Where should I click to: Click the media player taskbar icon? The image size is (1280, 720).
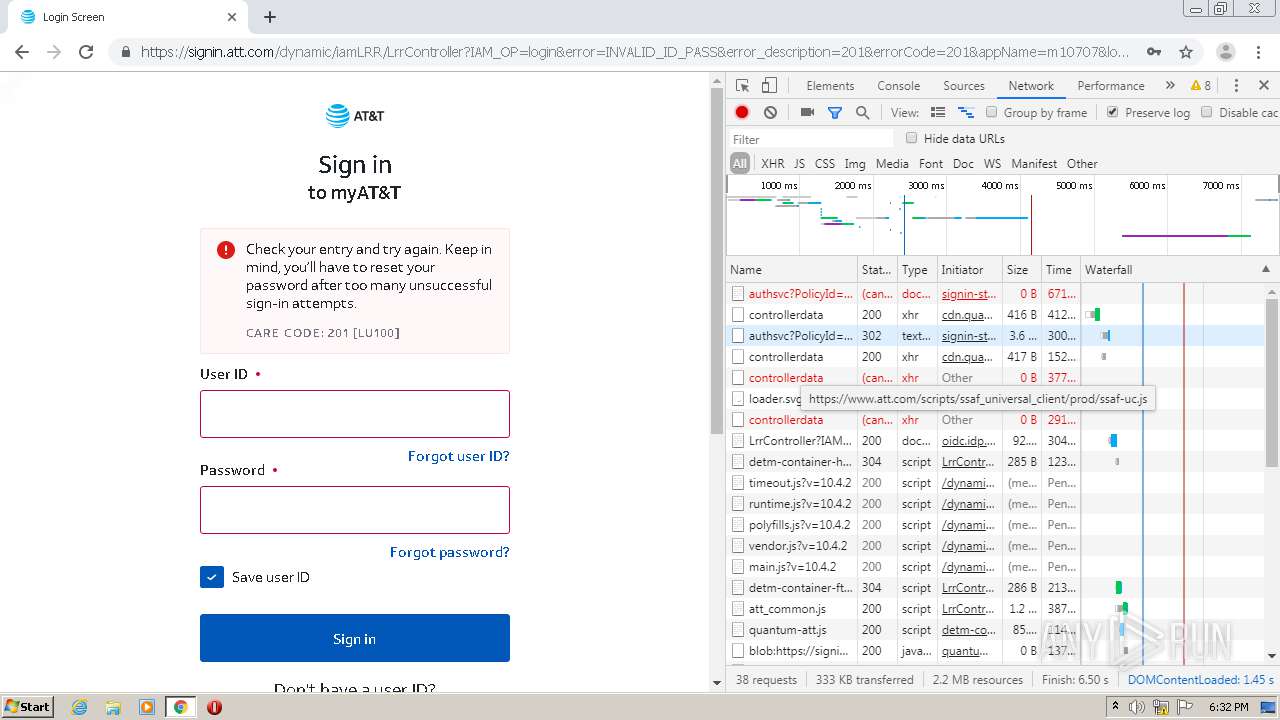tap(146, 707)
